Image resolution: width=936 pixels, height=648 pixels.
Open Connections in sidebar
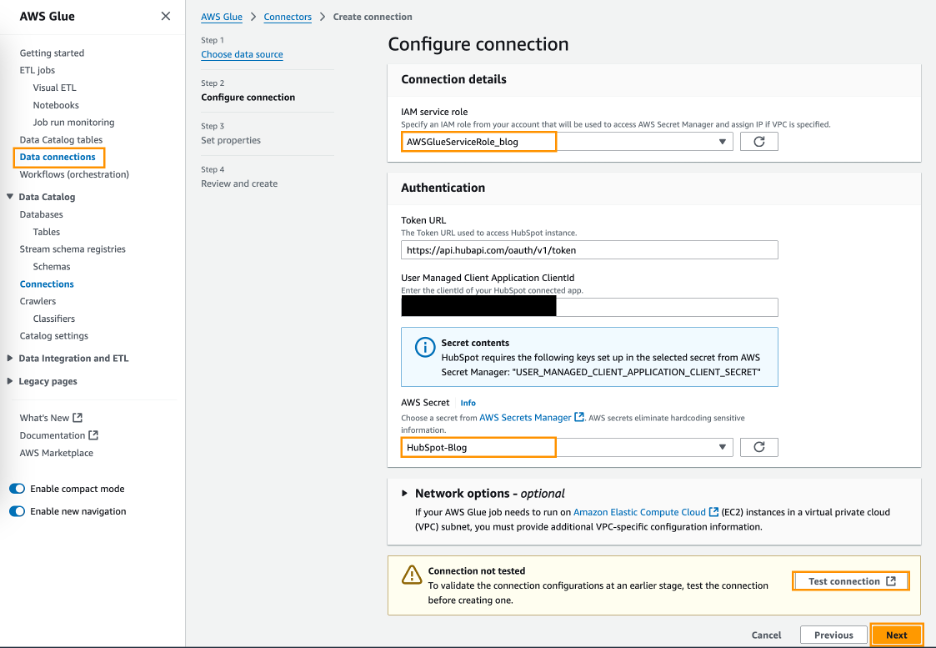click(47, 284)
